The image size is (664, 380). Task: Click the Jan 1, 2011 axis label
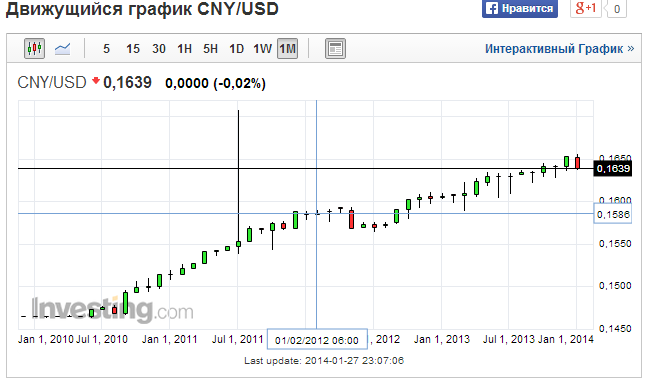[169, 339]
